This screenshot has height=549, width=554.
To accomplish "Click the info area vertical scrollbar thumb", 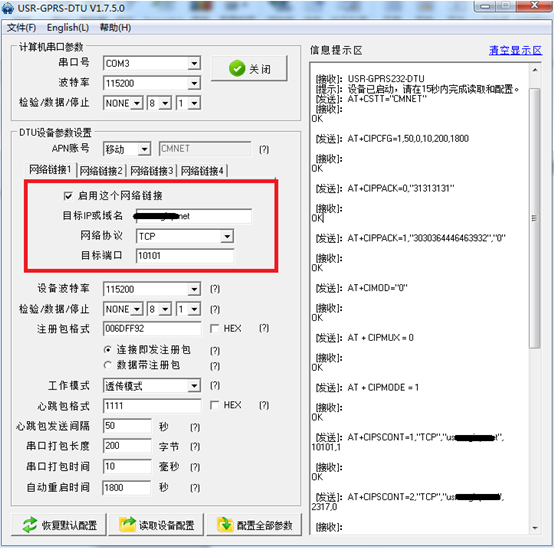I will (x=535, y=218).
